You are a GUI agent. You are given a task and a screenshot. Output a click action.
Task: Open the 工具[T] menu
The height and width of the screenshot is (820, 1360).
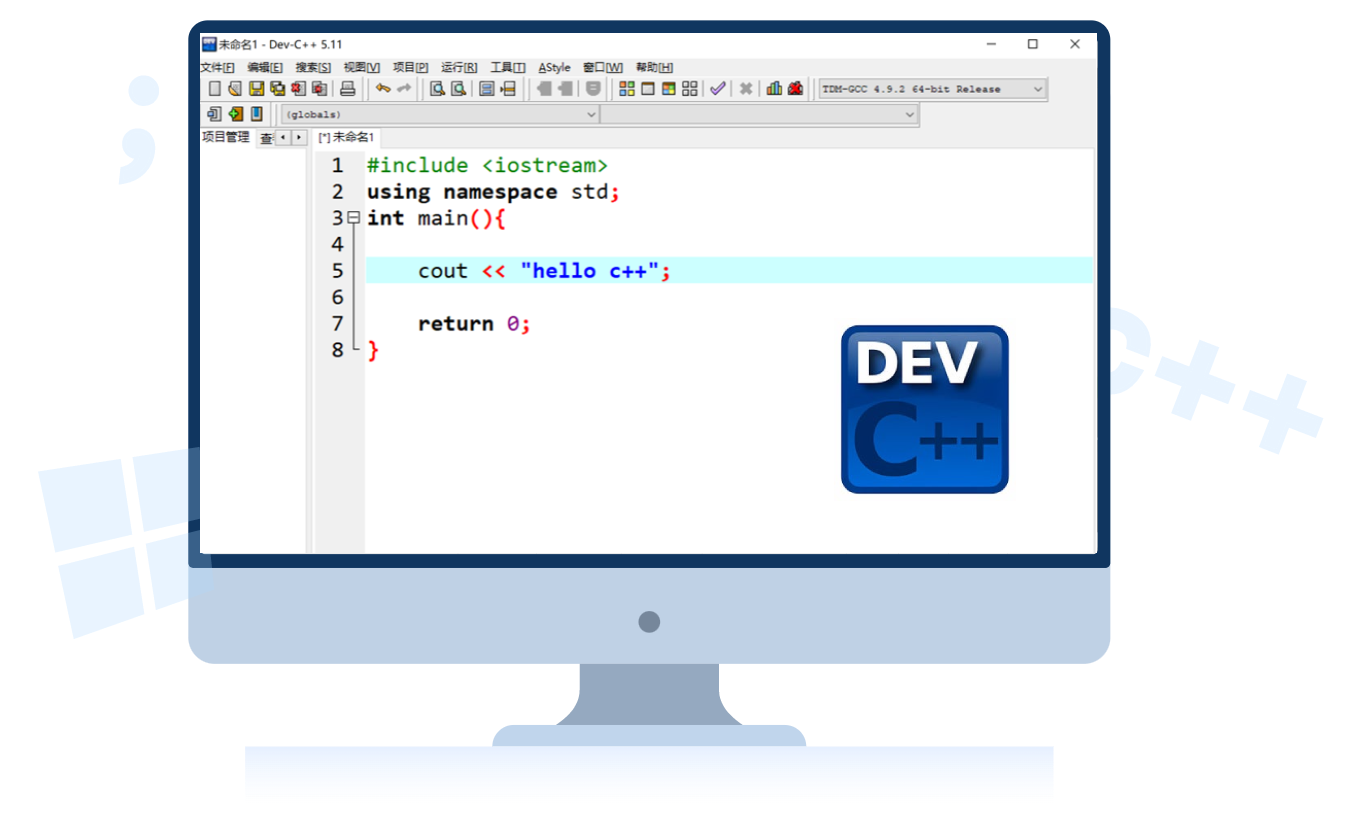pyautogui.click(x=508, y=68)
